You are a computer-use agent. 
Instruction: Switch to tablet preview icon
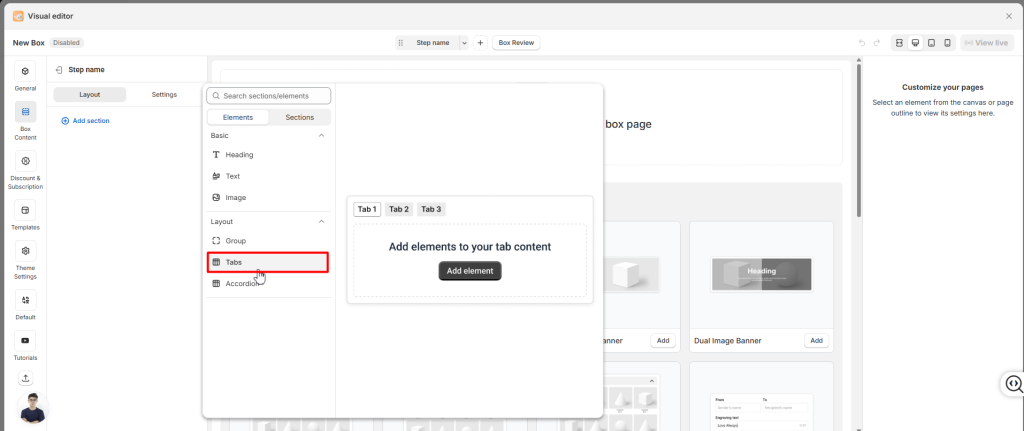(x=931, y=43)
